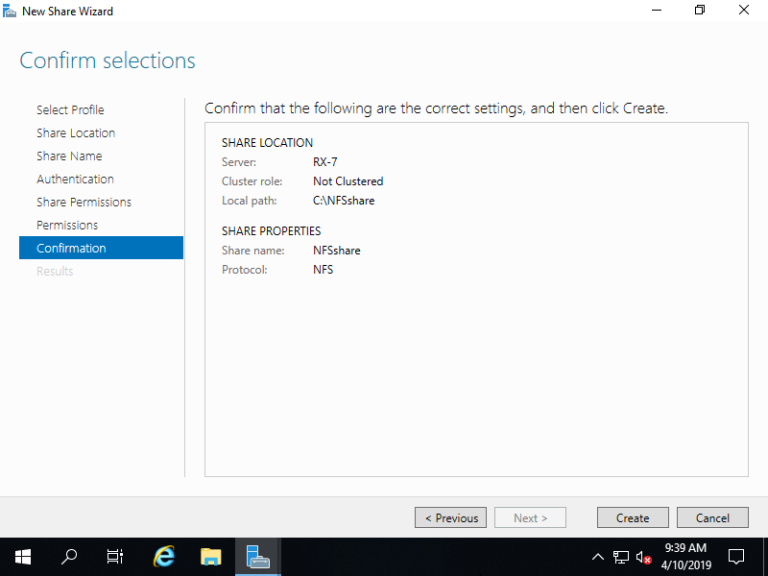
Task: Navigate to the Permissions step
Action: [x=67, y=225]
